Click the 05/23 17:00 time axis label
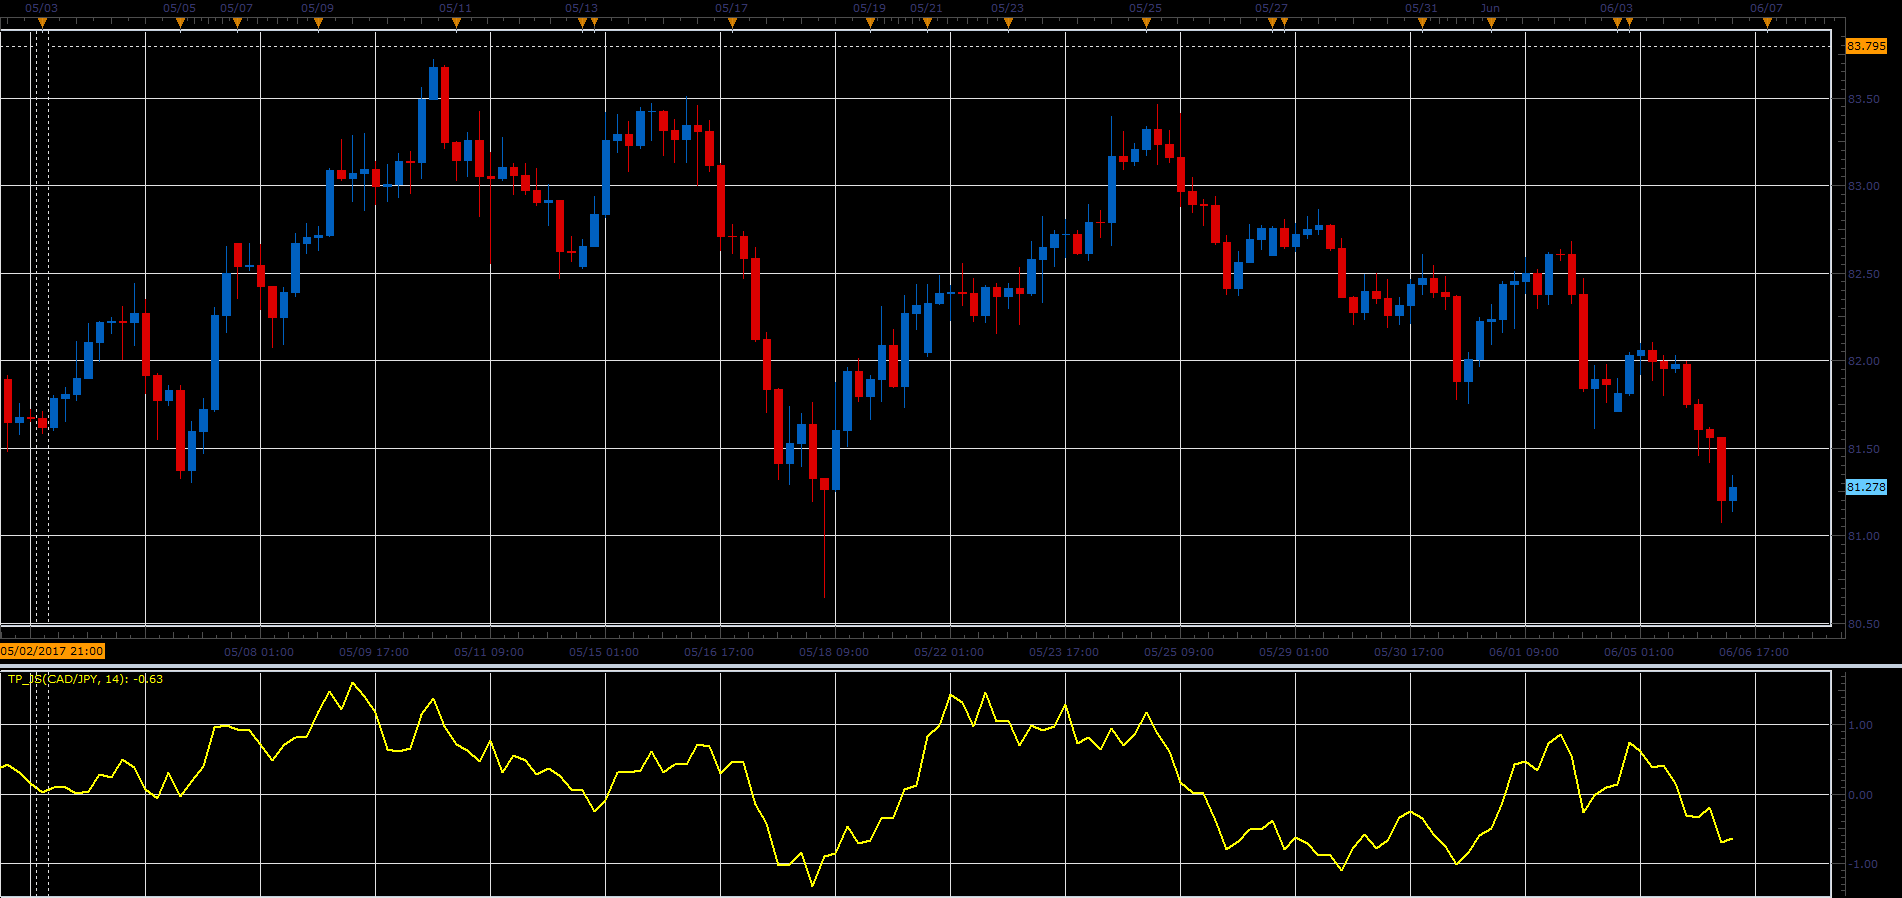The height and width of the screenshot is (898, 1902). (x=1064, y=652)
